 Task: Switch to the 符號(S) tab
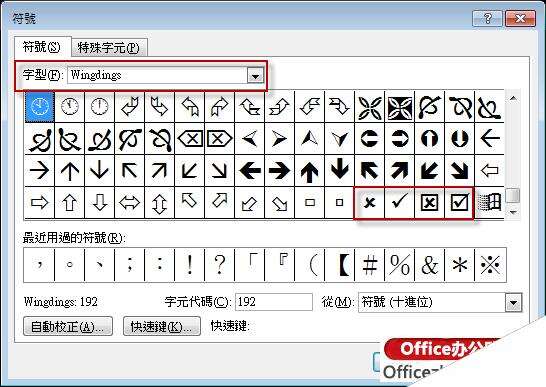pos(41,47)
